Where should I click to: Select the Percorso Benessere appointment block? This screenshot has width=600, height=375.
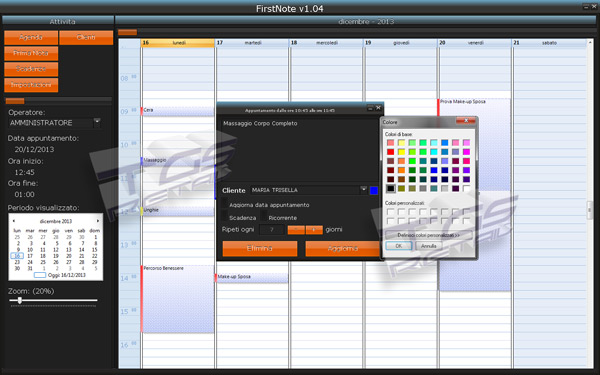[178, 299]
